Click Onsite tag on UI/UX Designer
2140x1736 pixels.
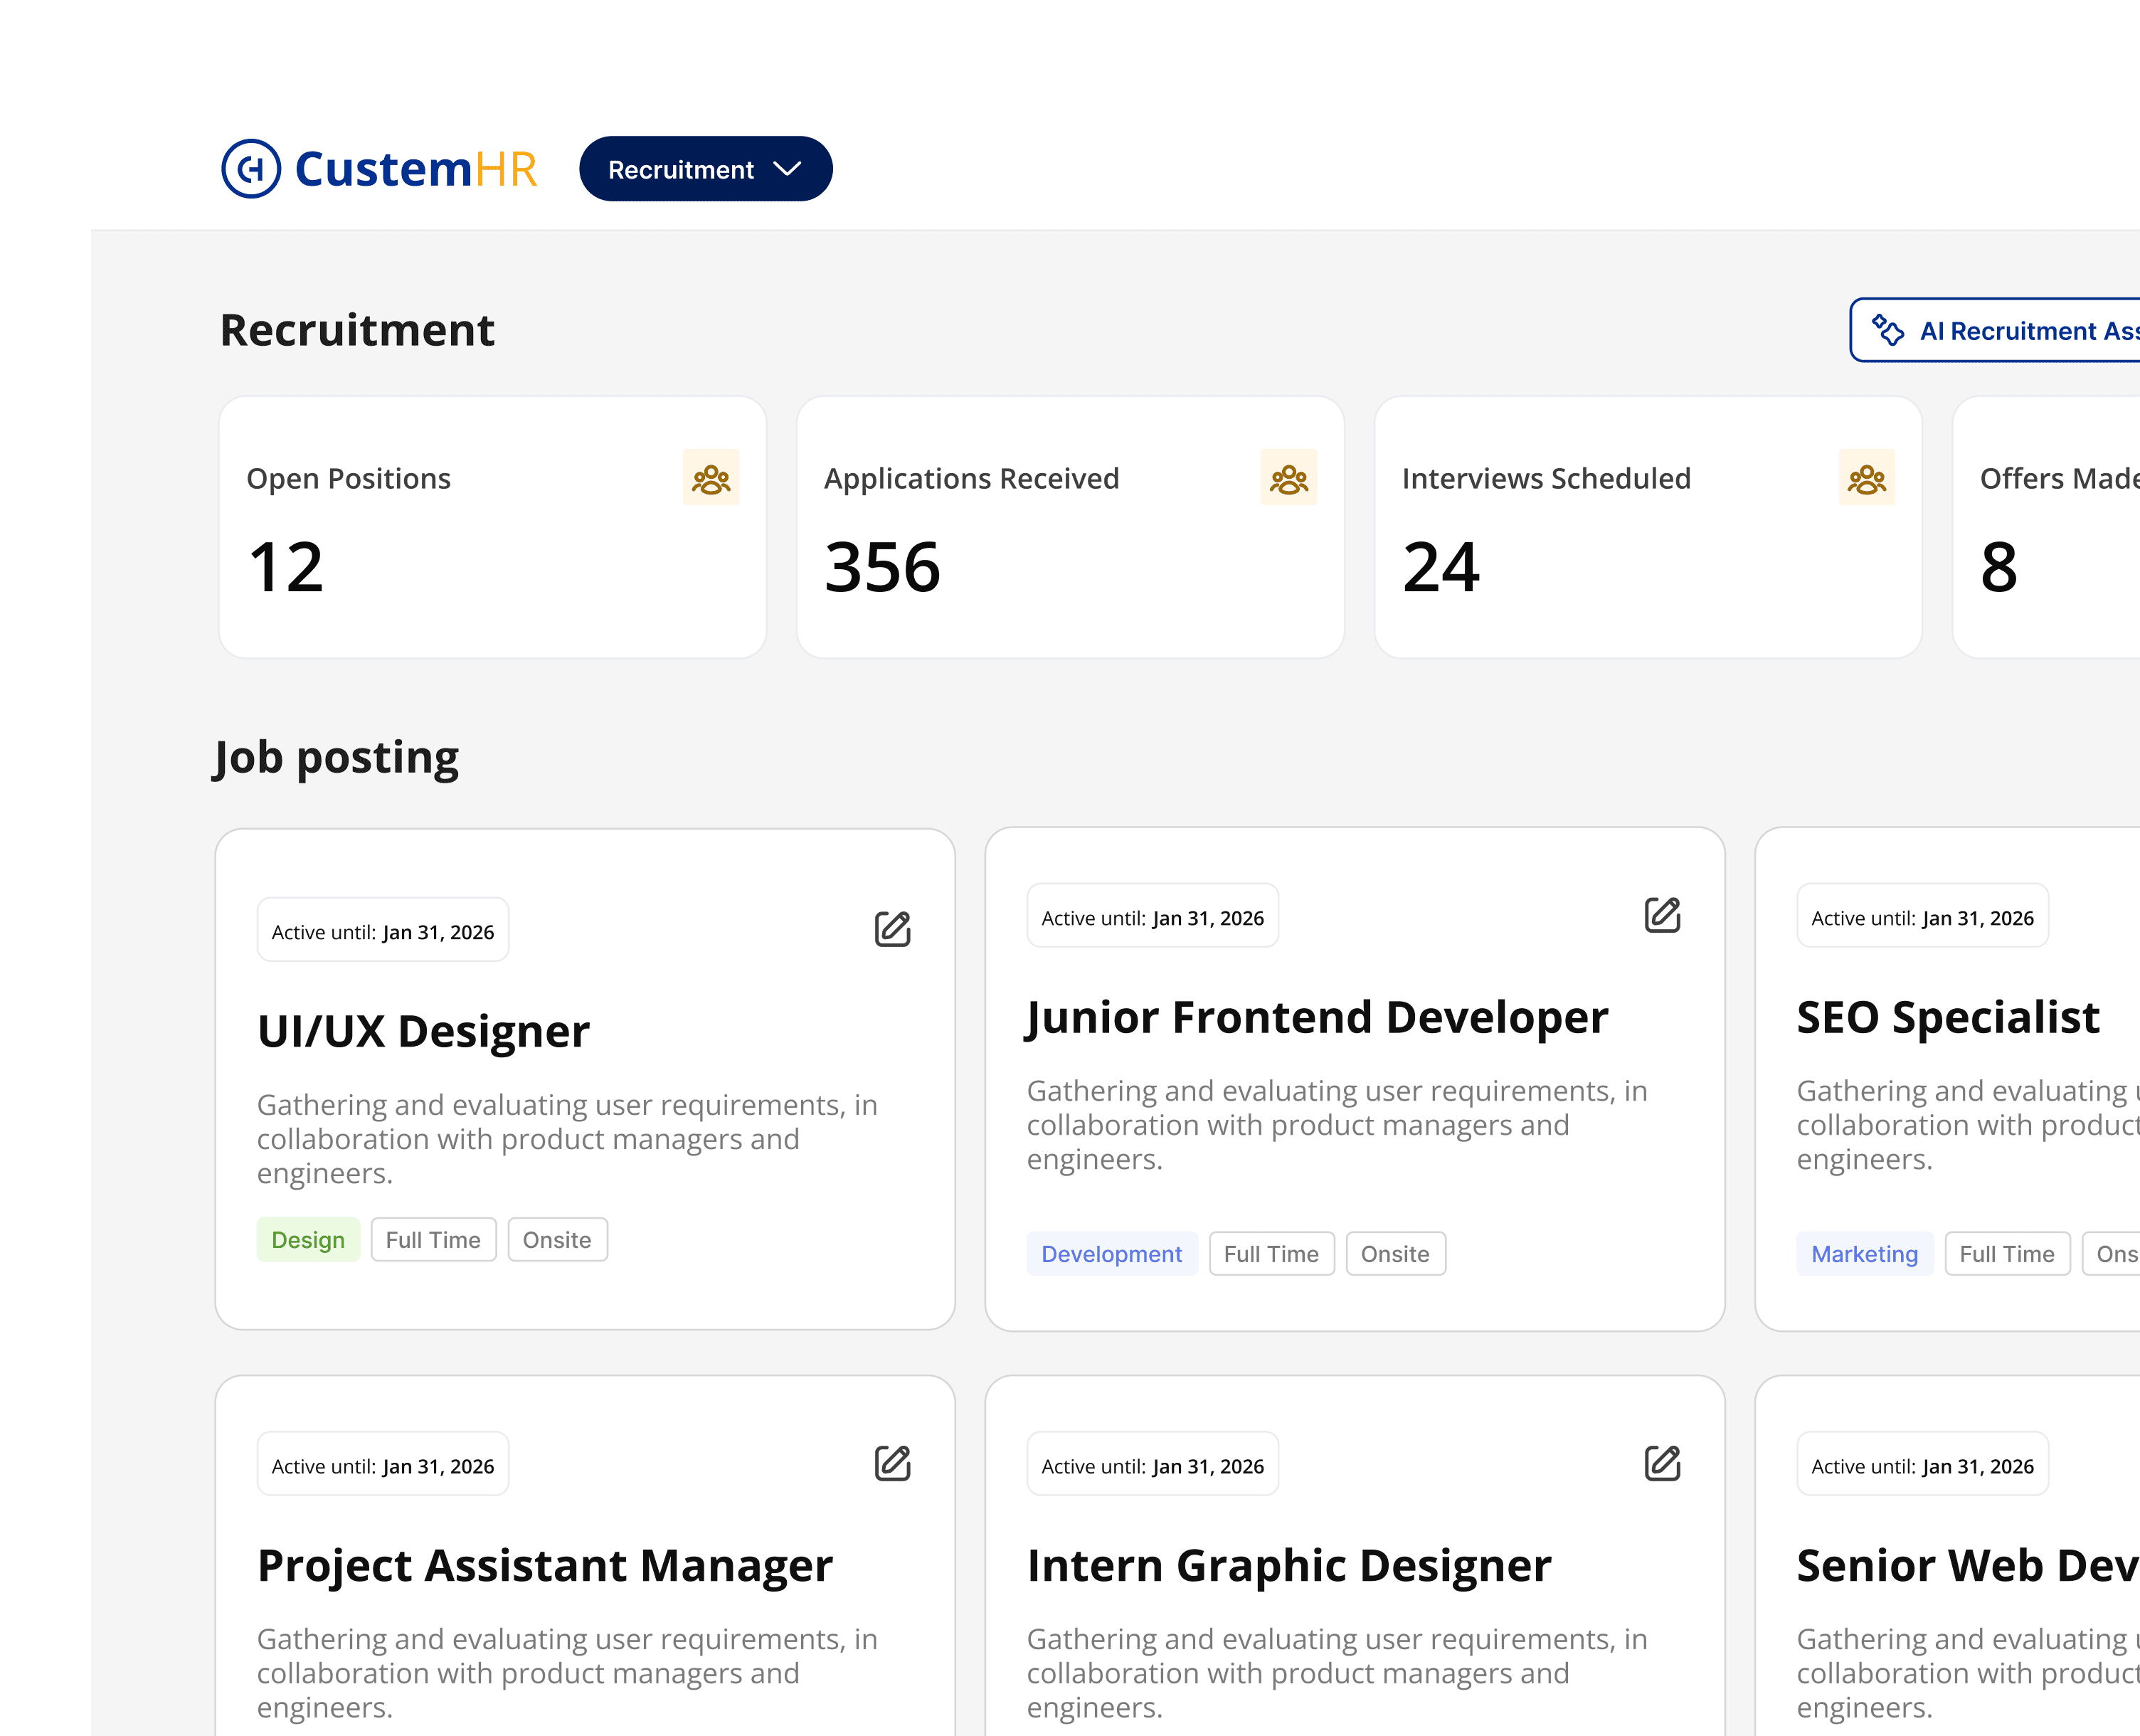(x=557, y=1240)
